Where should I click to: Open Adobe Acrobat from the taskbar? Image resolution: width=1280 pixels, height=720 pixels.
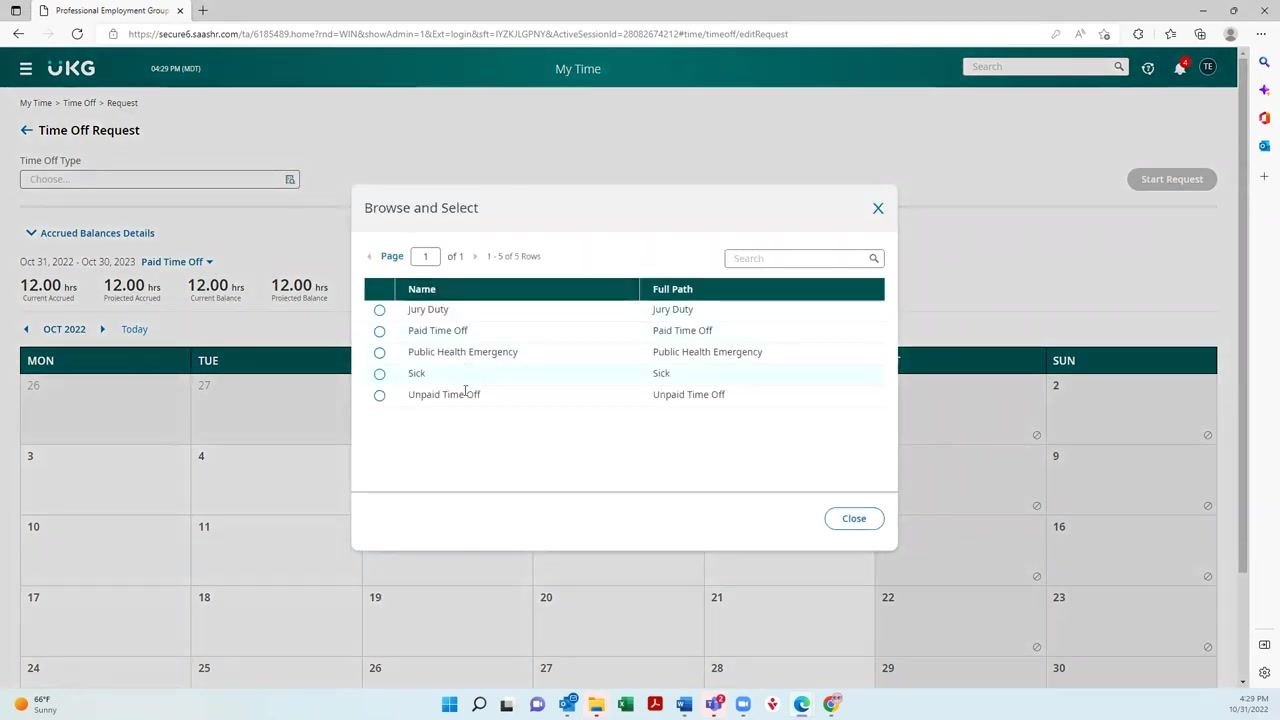point(655,705)
